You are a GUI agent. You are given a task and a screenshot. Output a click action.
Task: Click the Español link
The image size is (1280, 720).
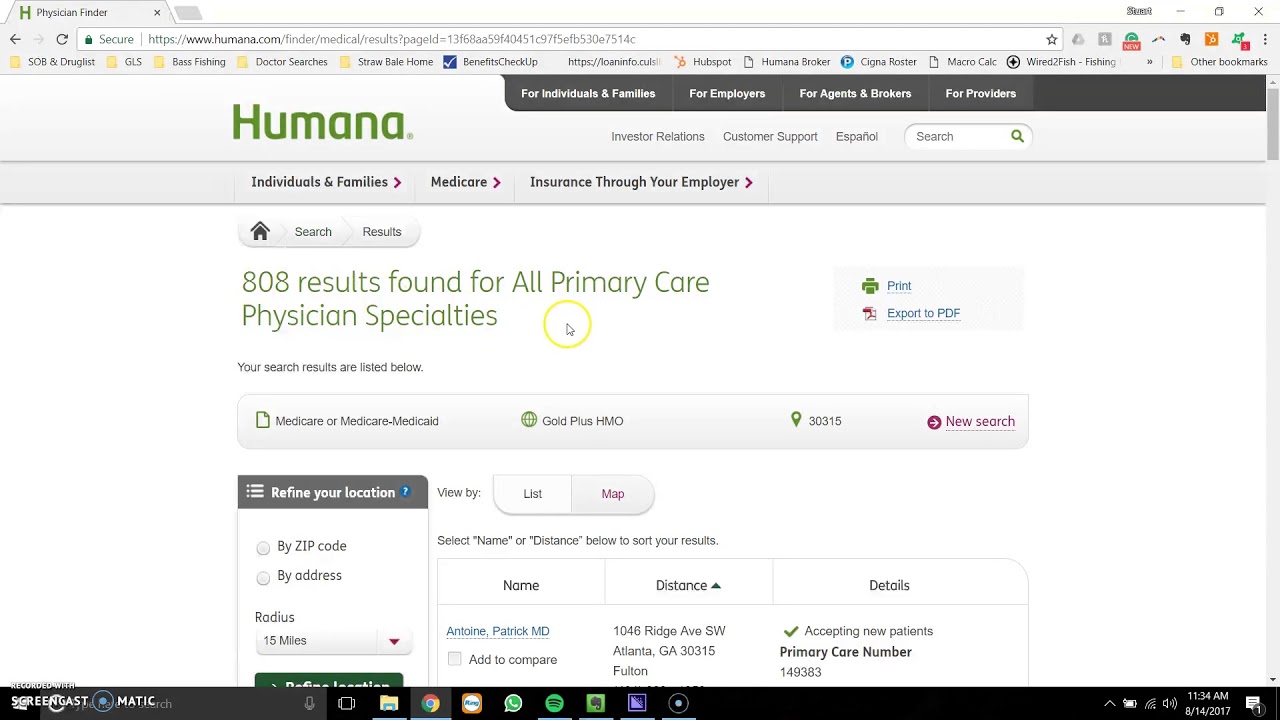[857, 136]
